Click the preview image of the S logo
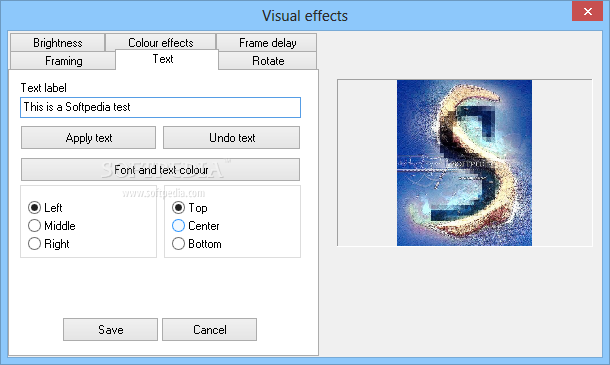610x365 pixels. [464, 163]
